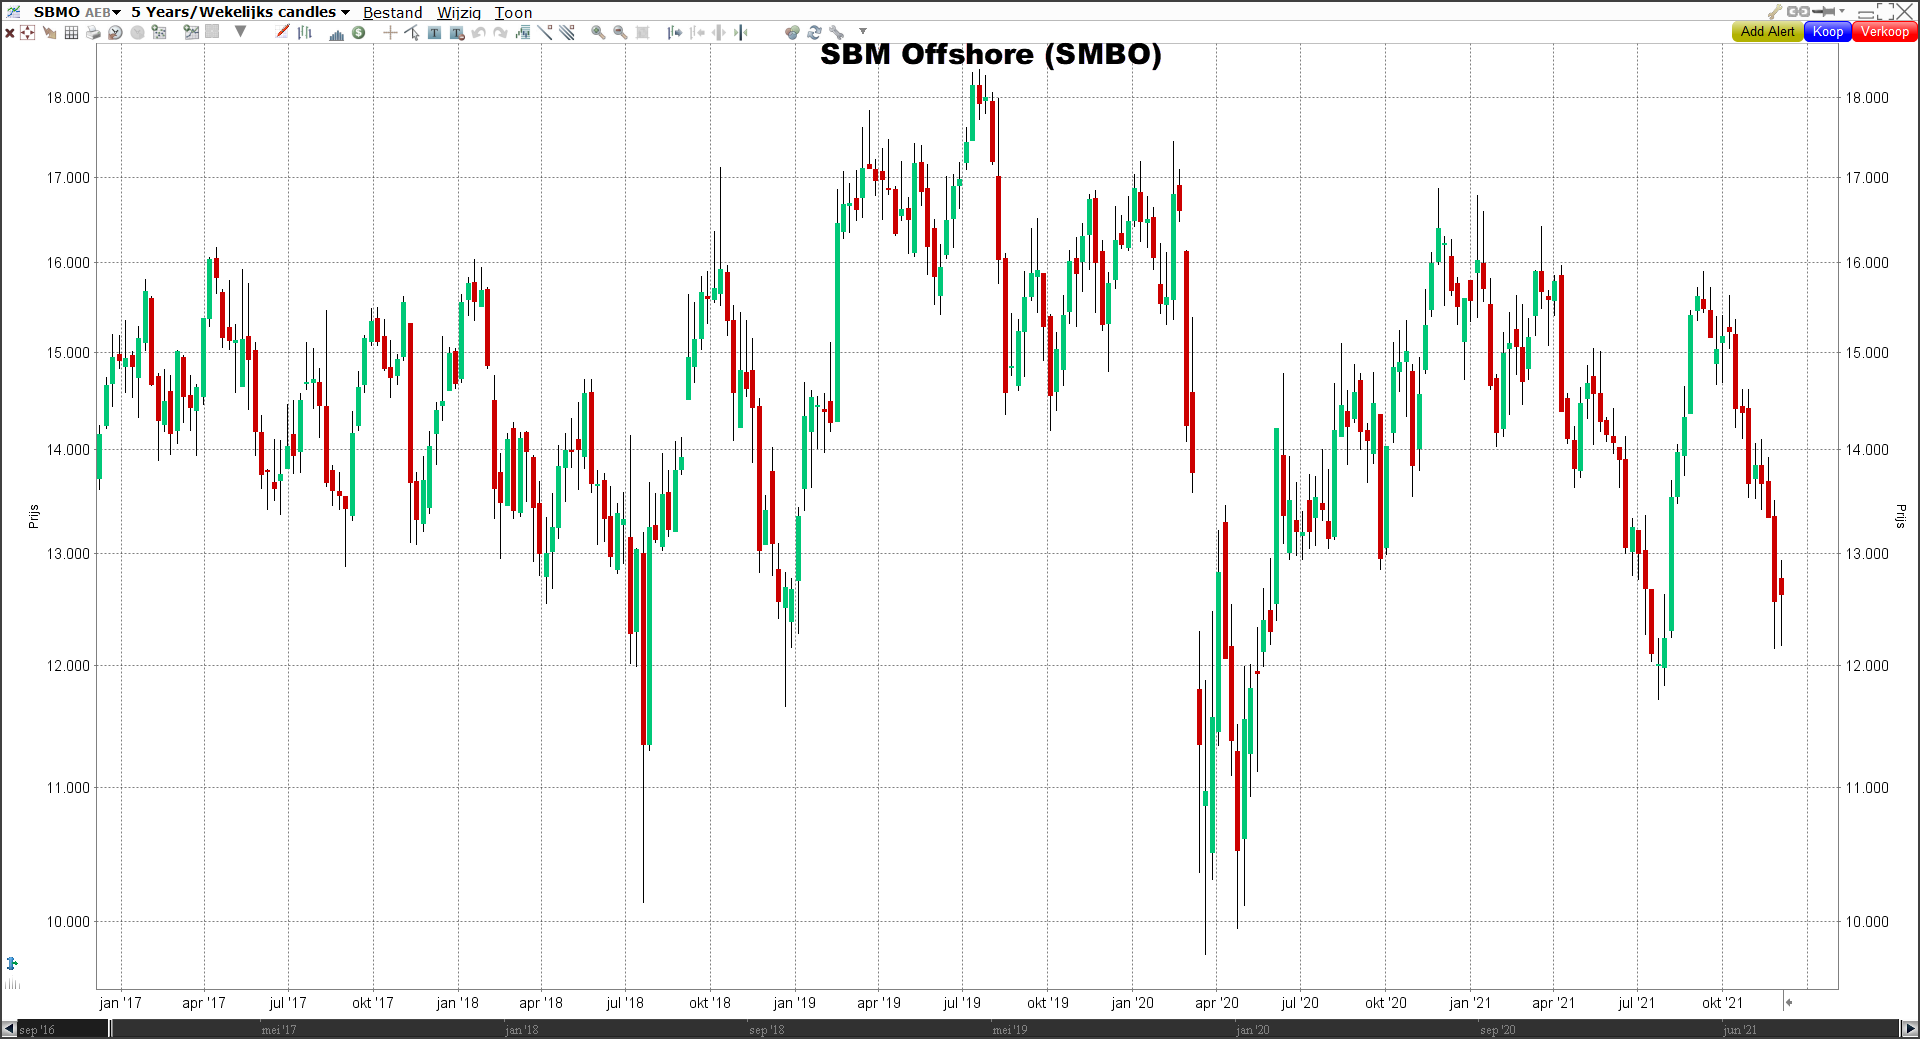Screen dimensions: 1920x1039
Task: Select the parallel lines channel tool
Action: pyautogui.click(x=567, y=32)
